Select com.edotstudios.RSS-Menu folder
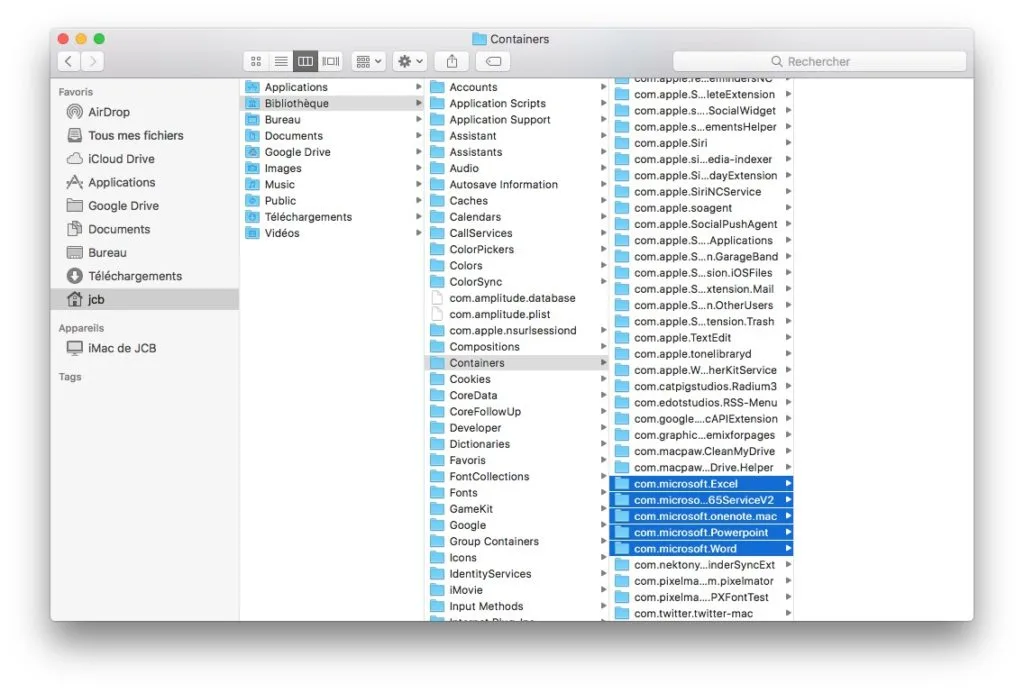Image resolution: width=1024 pixels, height=693 pixels. pos(702,403)
